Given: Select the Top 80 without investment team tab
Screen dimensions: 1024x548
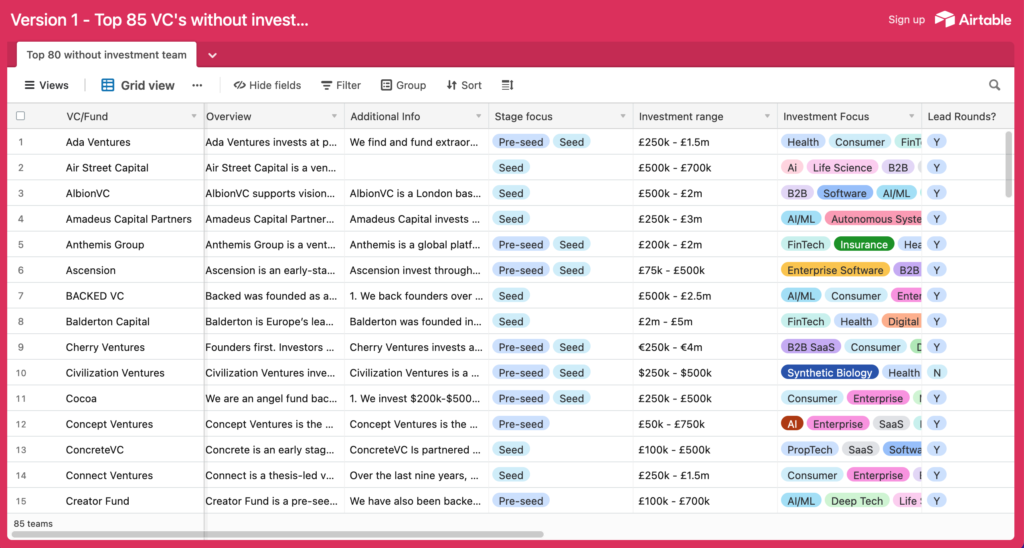Looking at the screenshot, I should point(106,55).
